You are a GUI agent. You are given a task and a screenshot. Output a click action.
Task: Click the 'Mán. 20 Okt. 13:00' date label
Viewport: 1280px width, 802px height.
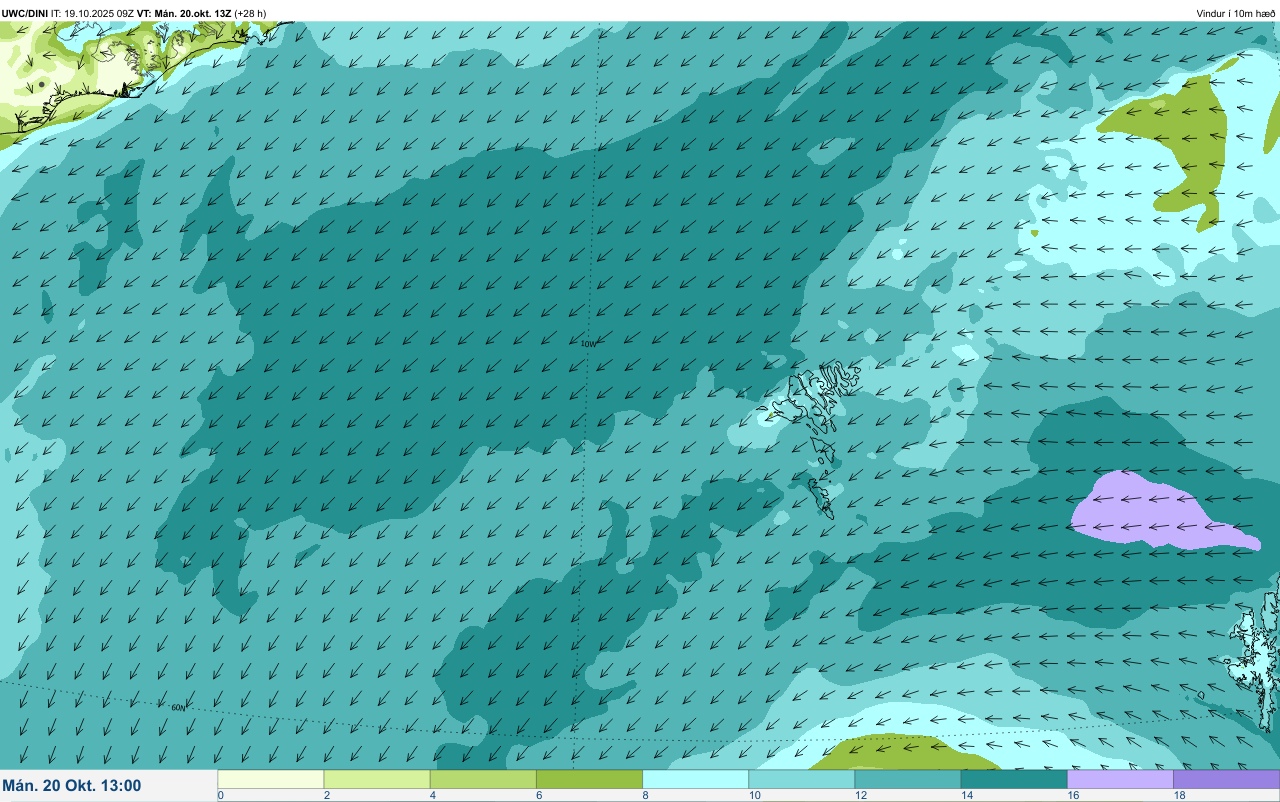(72, 786)
